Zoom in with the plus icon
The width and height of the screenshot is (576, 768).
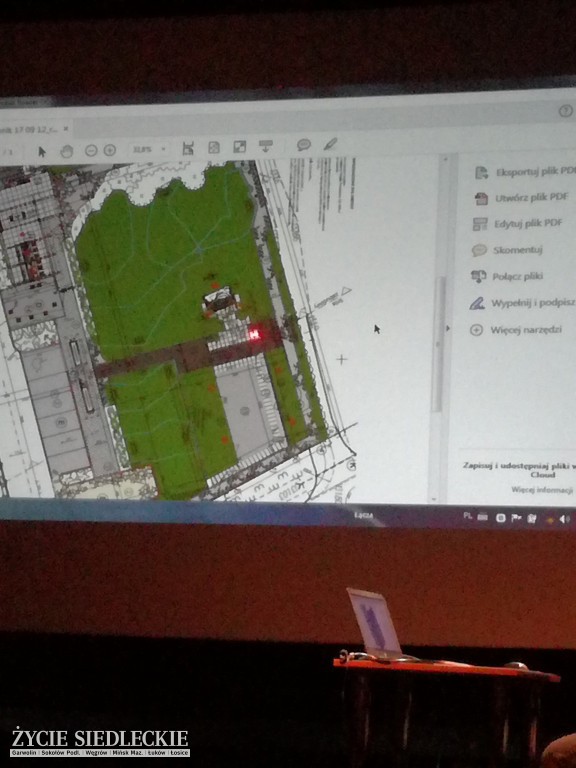pyautogui.click(x=110, y=150)
